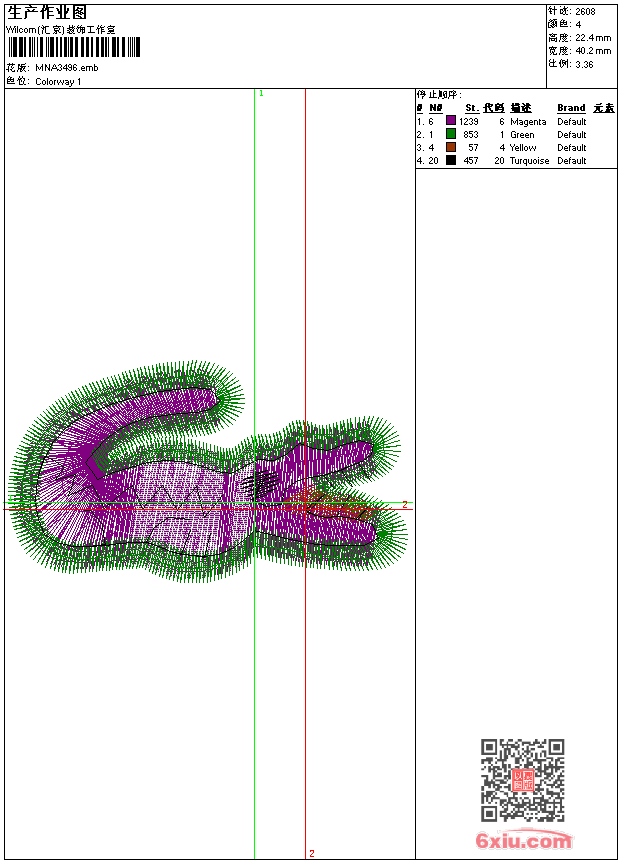
Task: Click the 'Yellow' description cell
Action: [x=523, y=148]
